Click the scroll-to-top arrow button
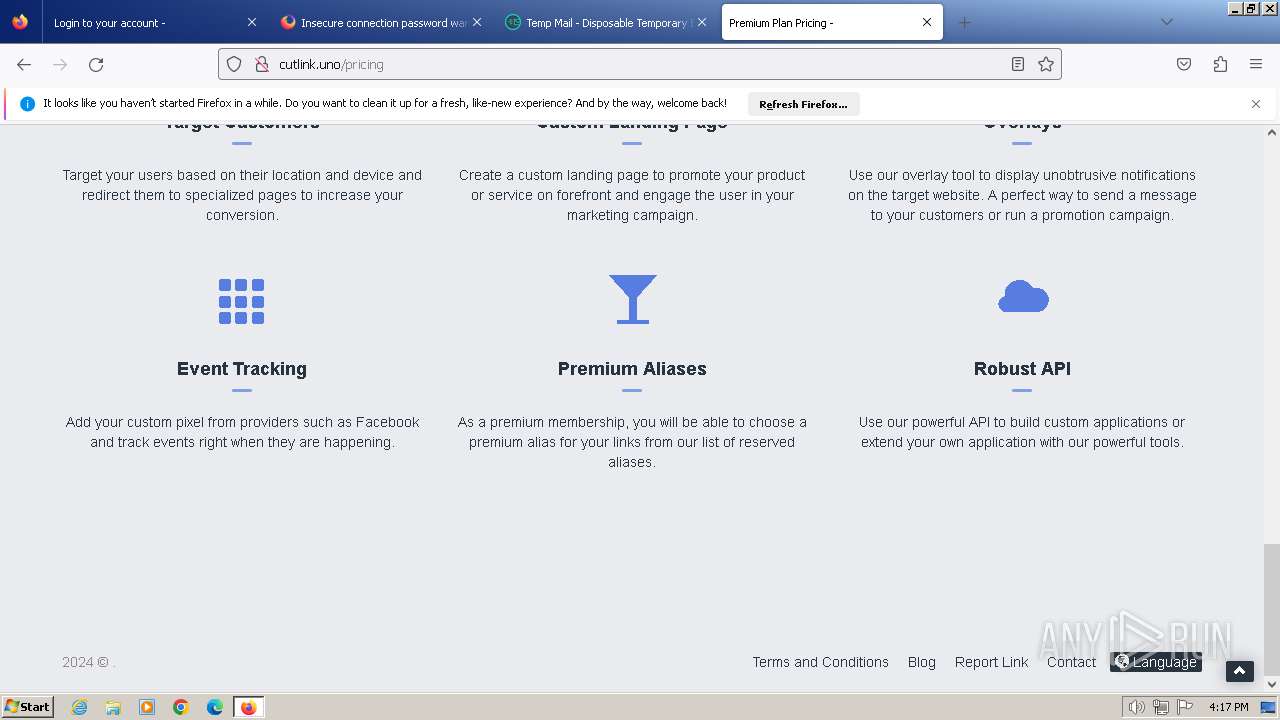The width and height of the screenshot is (1280, 720). coord(1240,672)
